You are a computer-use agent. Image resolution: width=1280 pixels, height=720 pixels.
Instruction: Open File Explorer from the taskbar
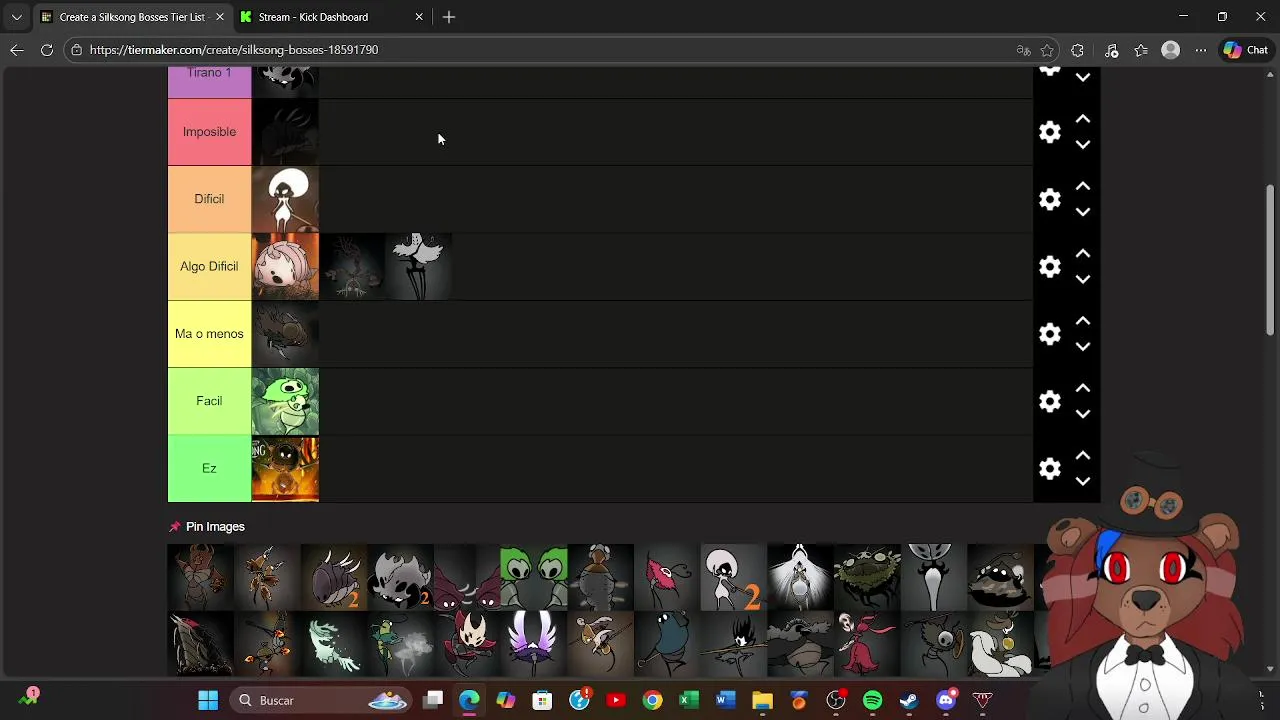tap(762, 700)
